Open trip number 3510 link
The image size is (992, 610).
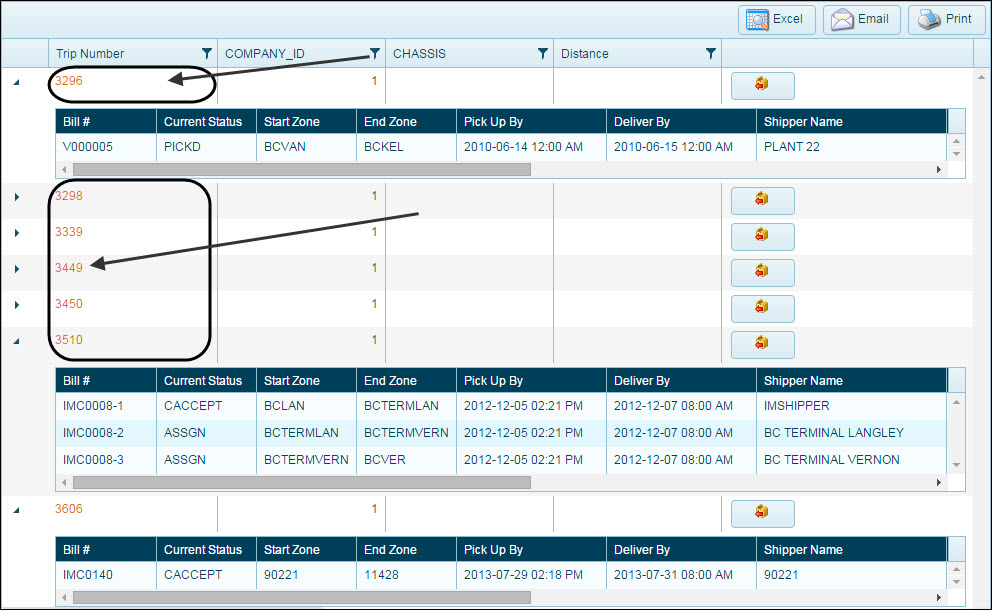[x=68, y=340]
